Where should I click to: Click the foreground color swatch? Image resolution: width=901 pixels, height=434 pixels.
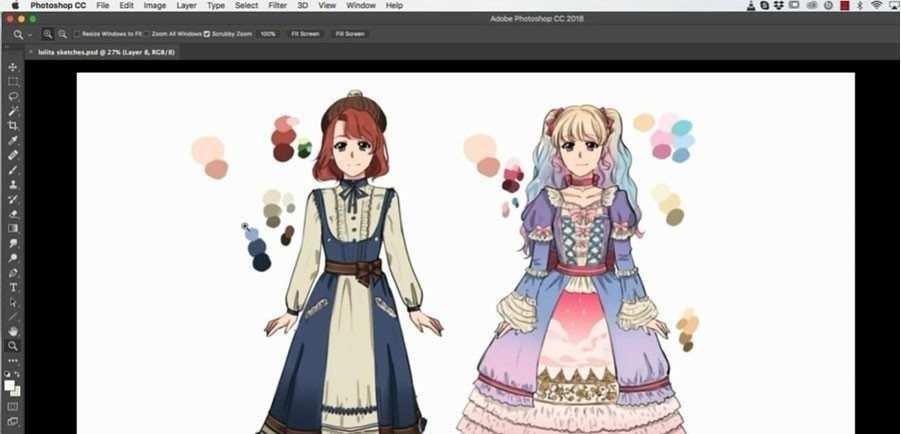10,385
